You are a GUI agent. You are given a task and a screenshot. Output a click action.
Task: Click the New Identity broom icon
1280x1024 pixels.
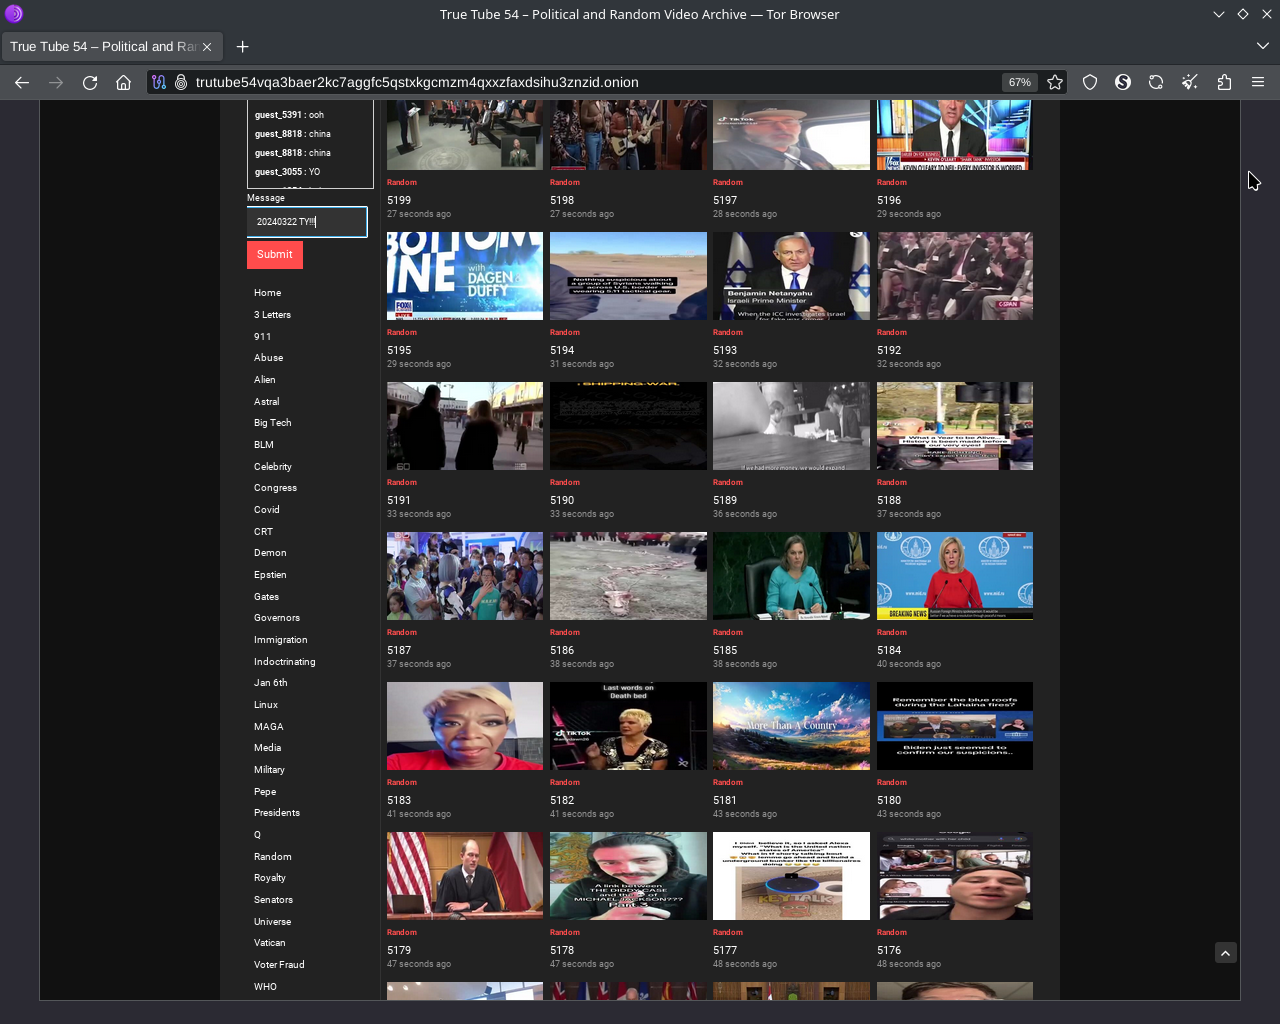click(1190, 83)
